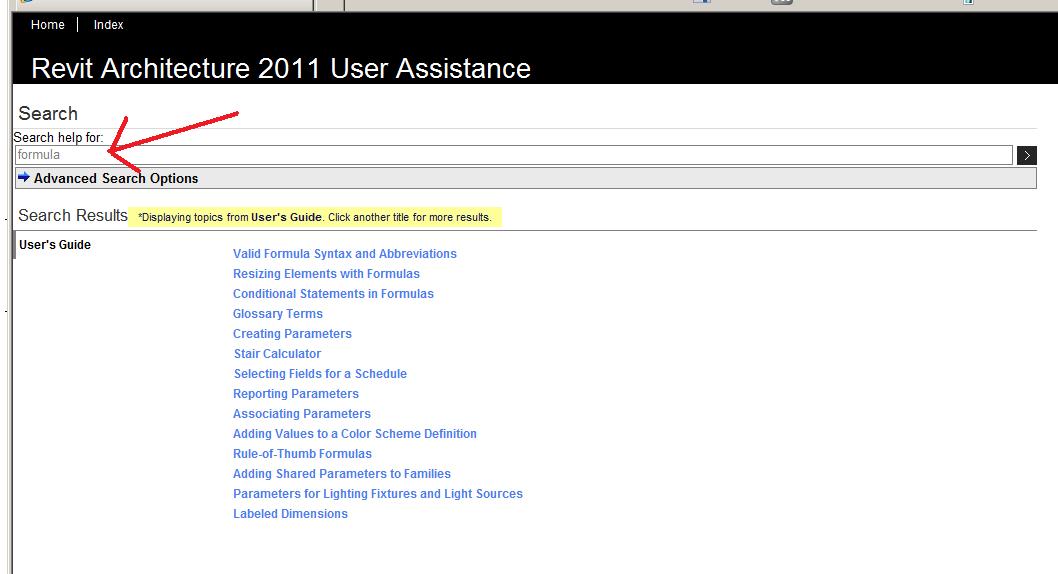The width and height of the screenshot is (1058, 574).
Task: Open Rule-of-Thumb Formulas topic
Action: (302, 454)
